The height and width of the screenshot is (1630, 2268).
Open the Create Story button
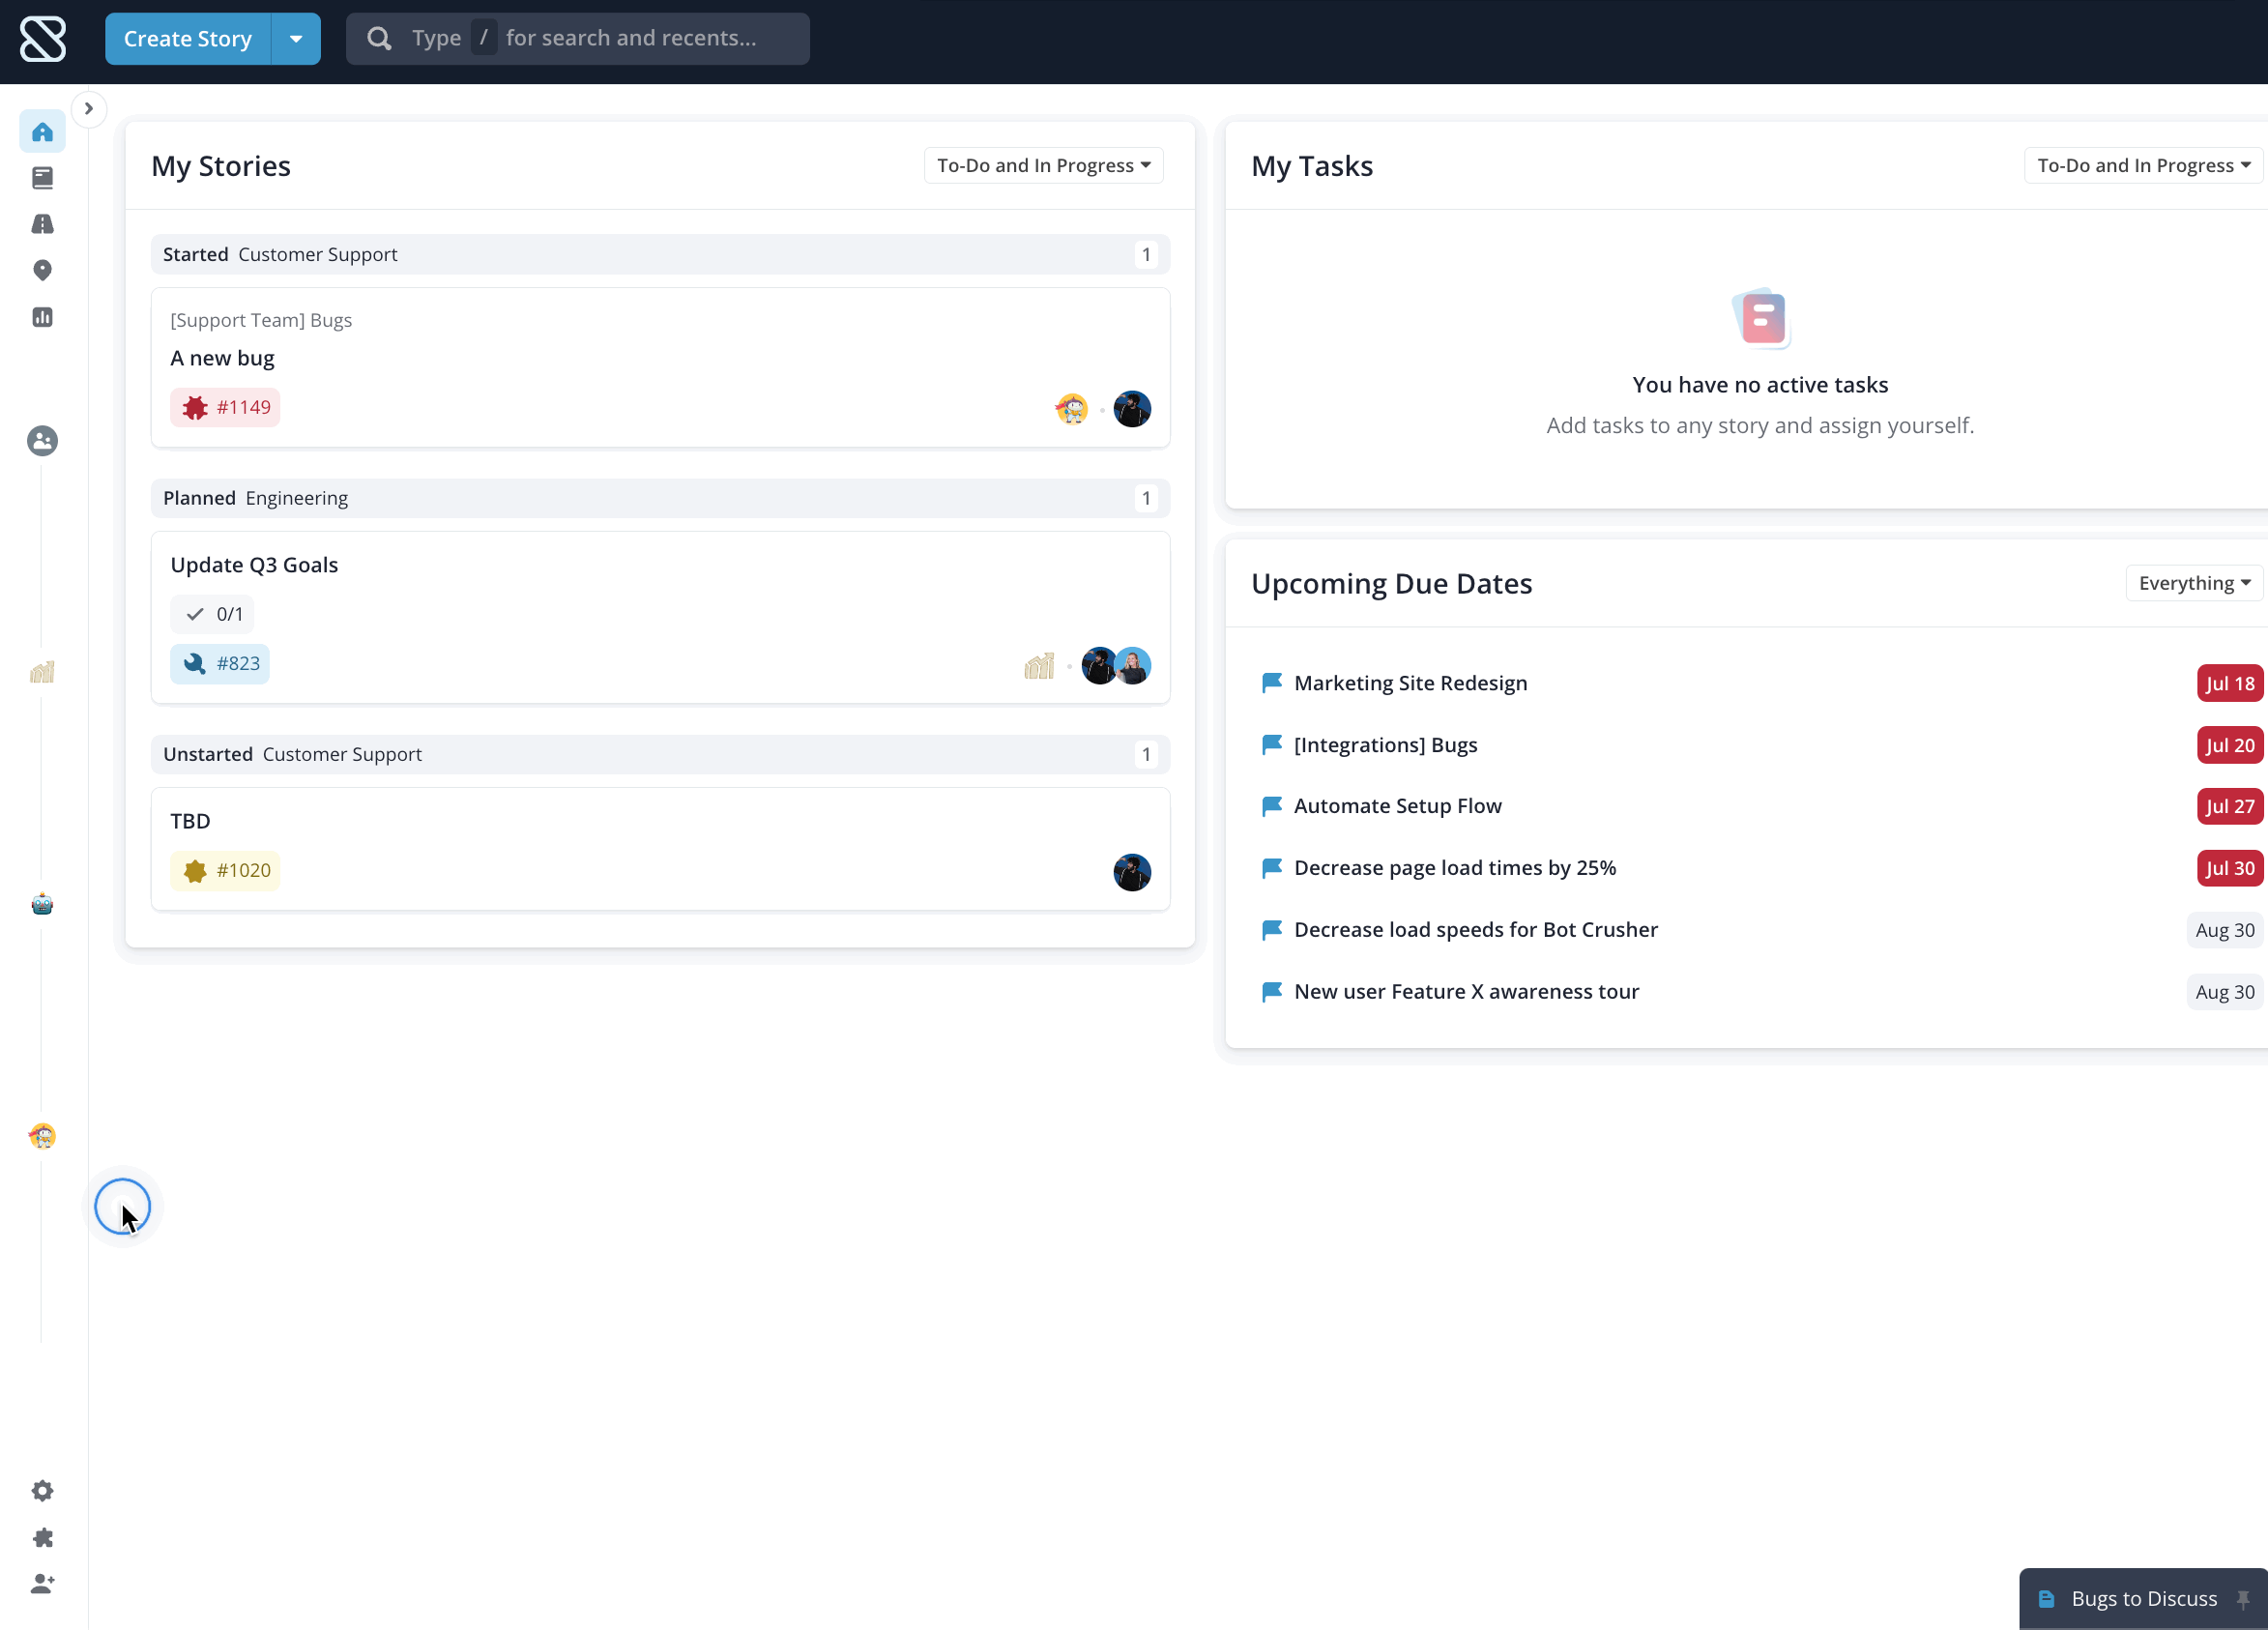187,39
